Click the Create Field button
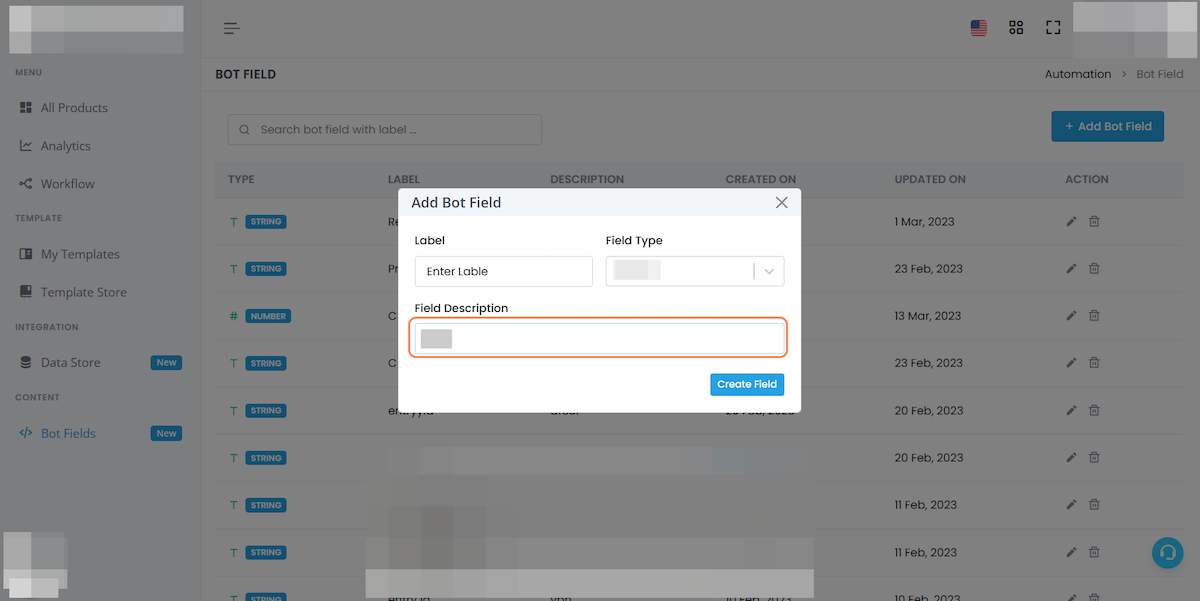 coord(747,384)
